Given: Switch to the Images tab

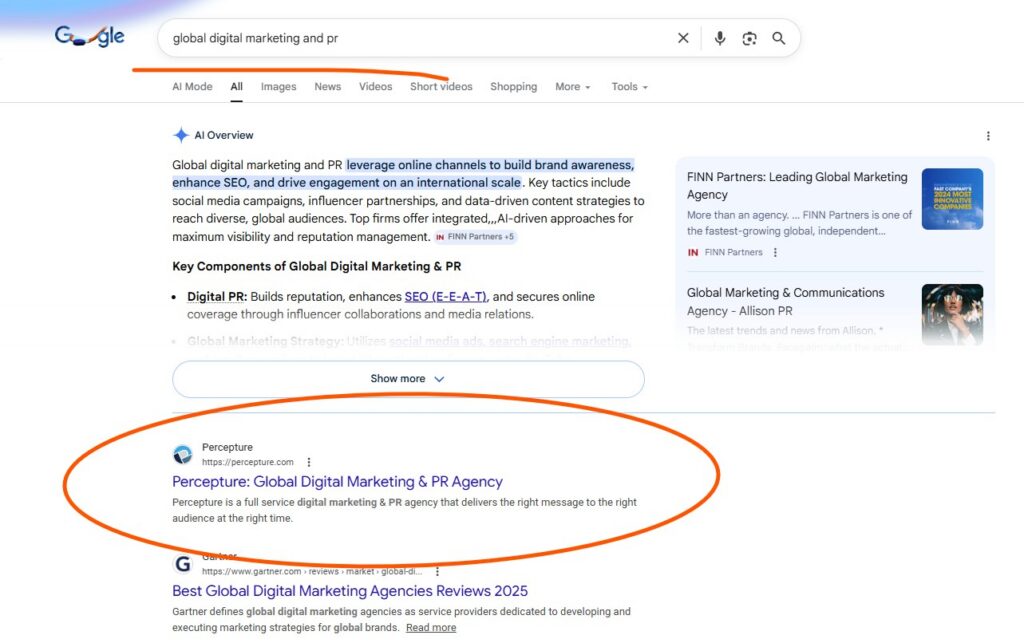Looking at the screenshot, I should click(x=278, y=87).
